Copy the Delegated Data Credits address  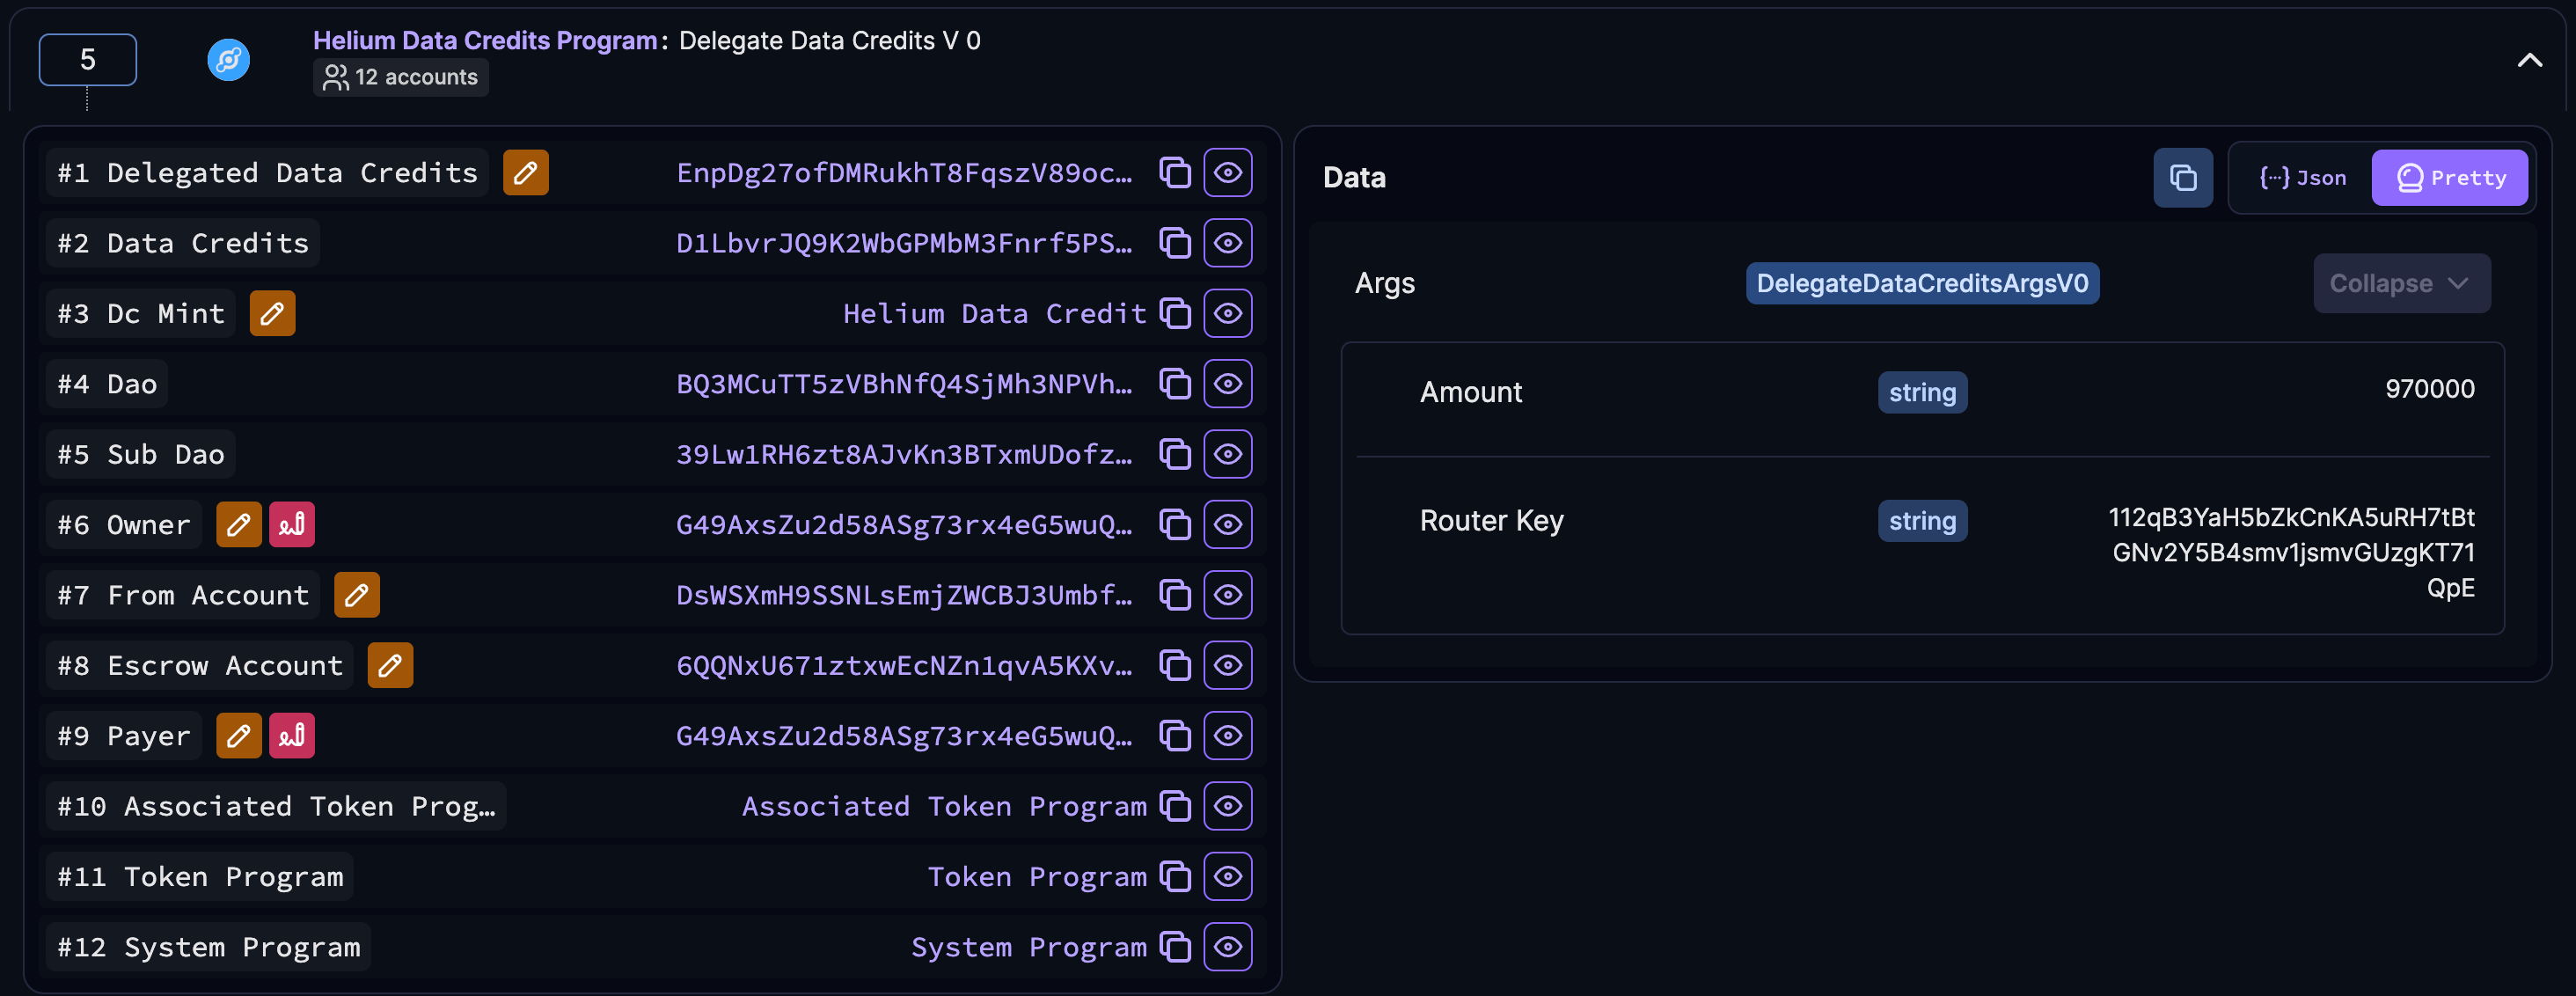click(x=1175, y=173)
